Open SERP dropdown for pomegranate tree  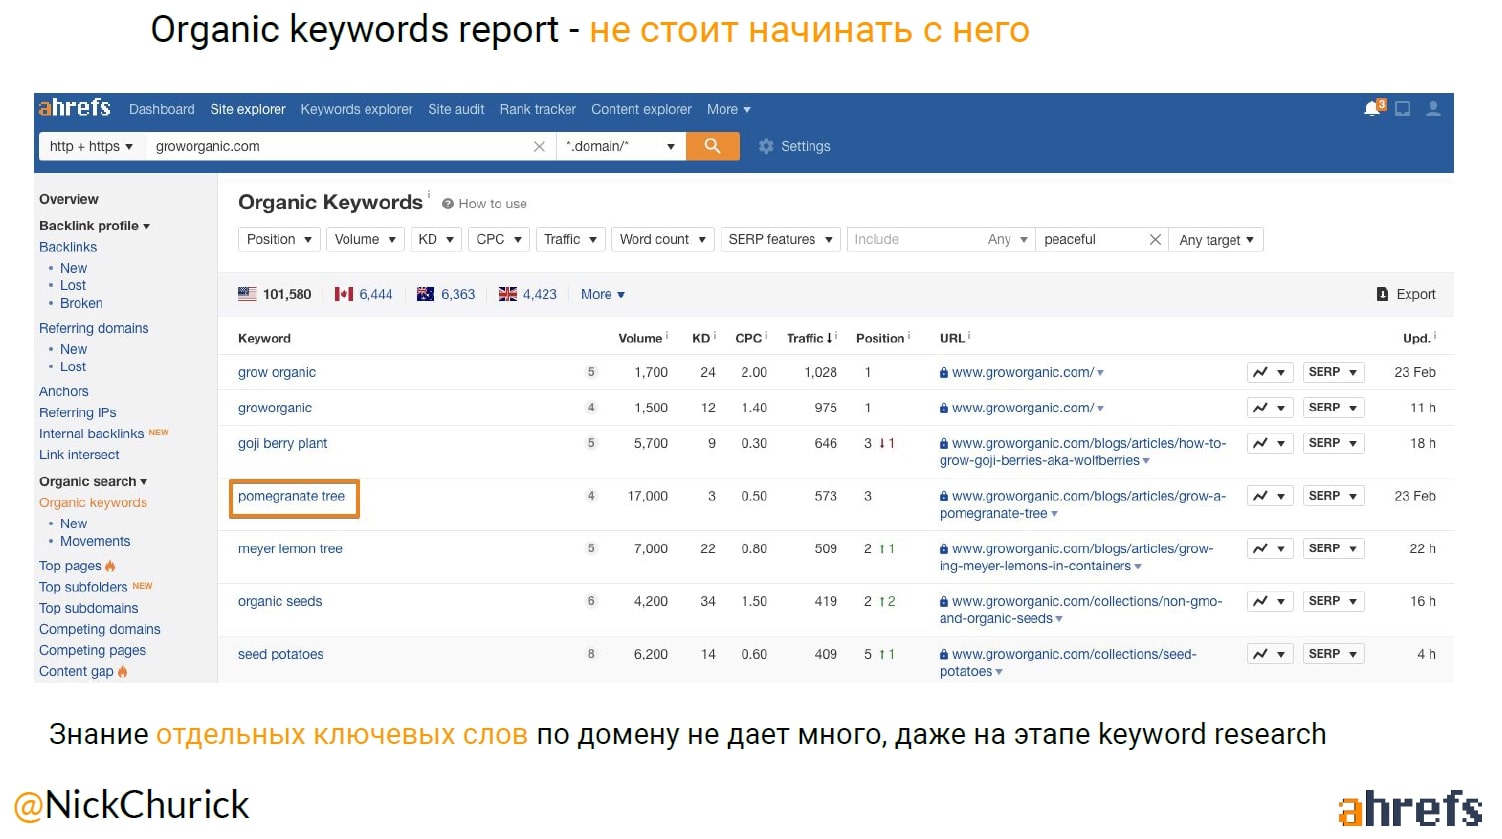(1333, 496)
